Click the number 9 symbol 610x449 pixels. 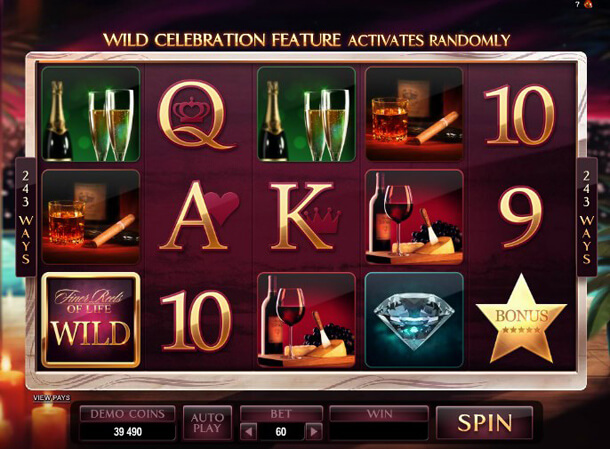click(x=521, y=217)
